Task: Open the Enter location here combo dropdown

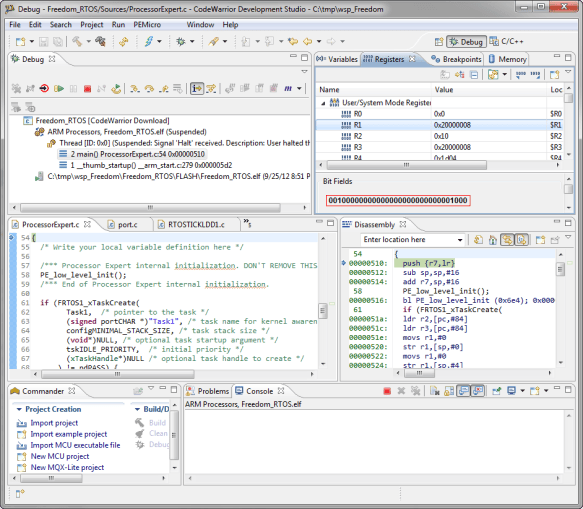Action: coord(460,240)
